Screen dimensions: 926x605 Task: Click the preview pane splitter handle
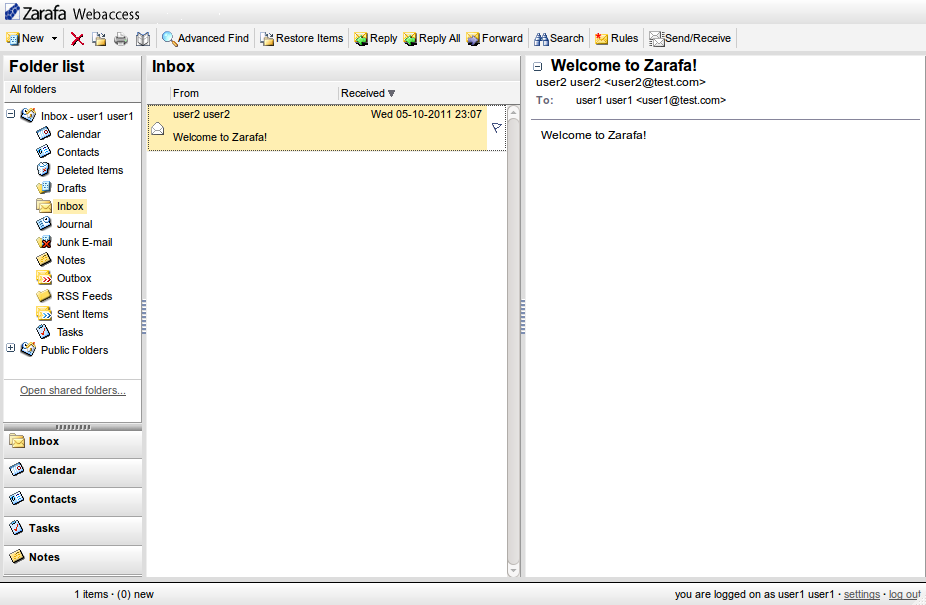pyautogui.click(x=523, y=317)
